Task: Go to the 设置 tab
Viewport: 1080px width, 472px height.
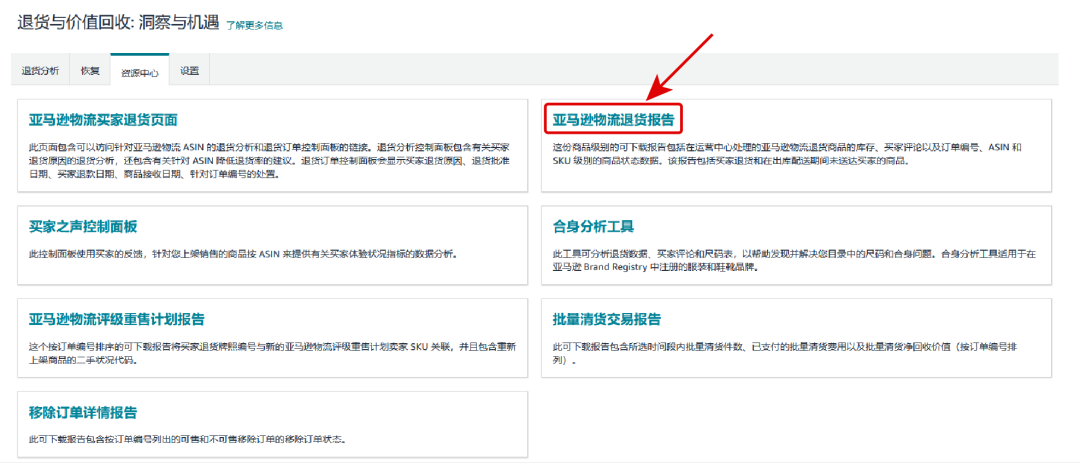Action: point(189,71)
